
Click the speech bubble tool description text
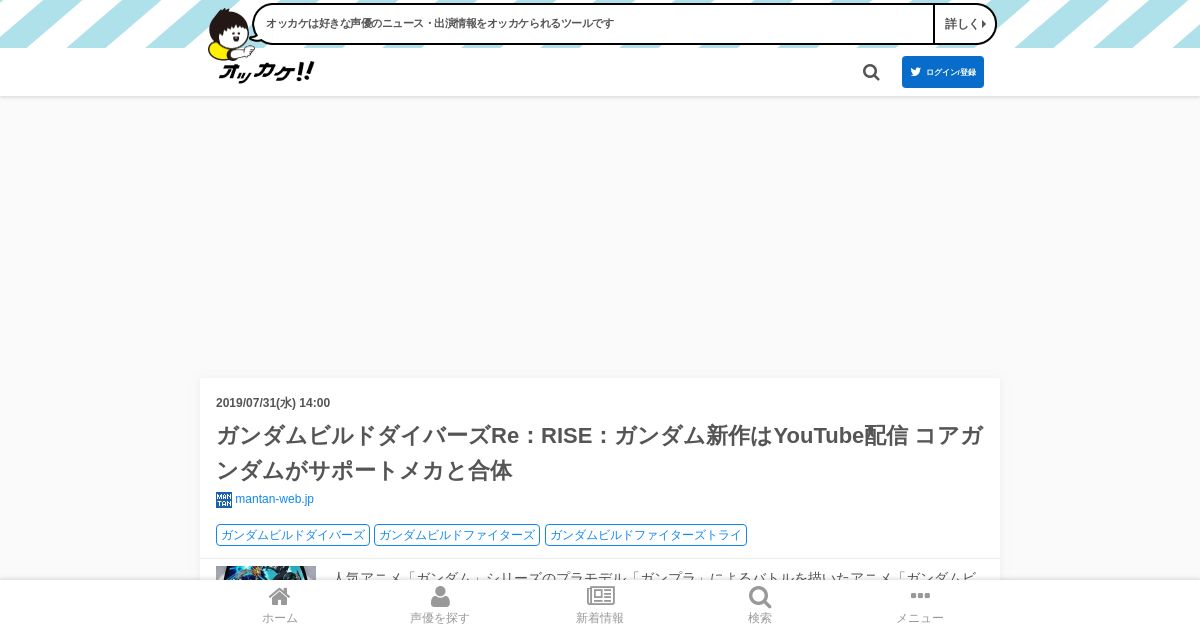tap(440, 24)
